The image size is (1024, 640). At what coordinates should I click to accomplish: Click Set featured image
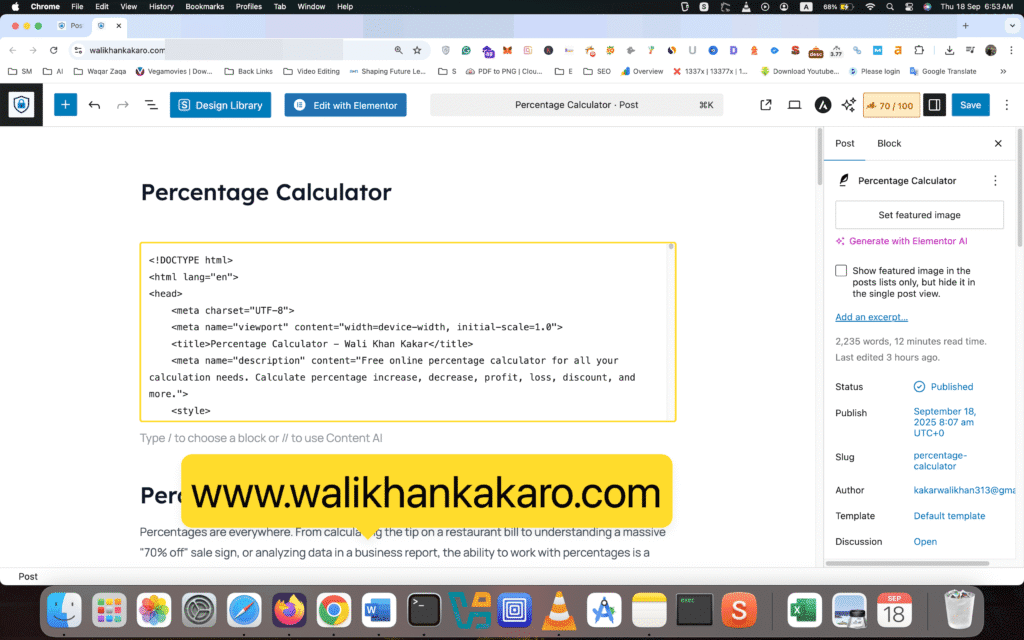point(918,214)
